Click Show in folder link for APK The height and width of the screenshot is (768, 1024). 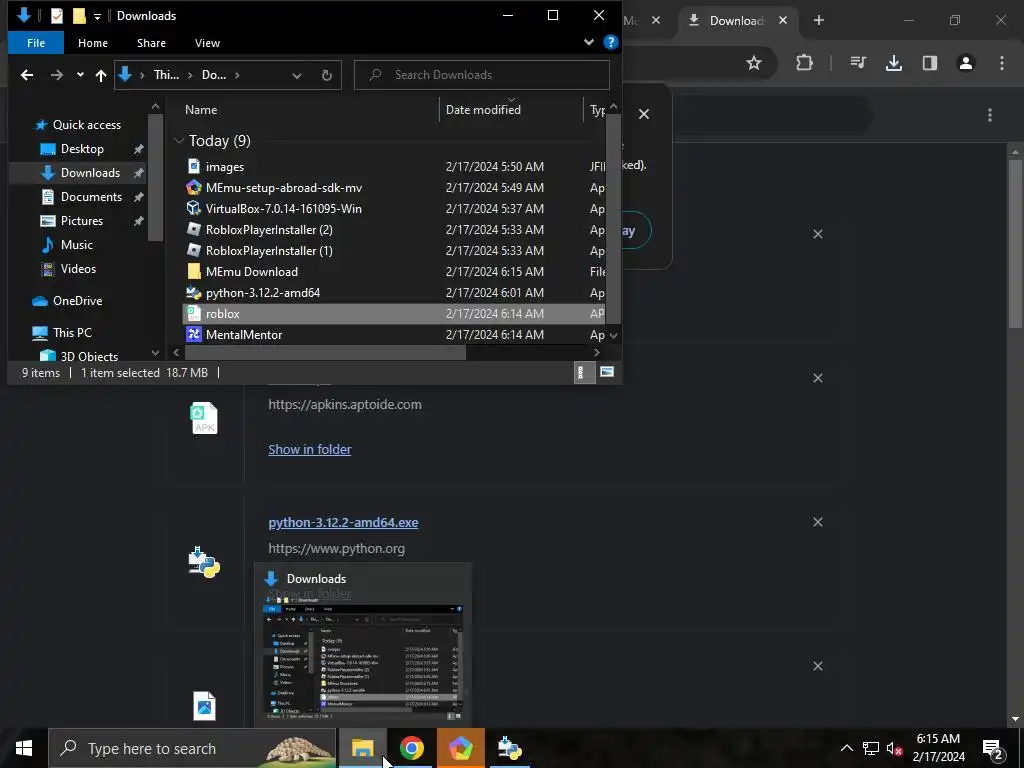[x=310, y=449]
